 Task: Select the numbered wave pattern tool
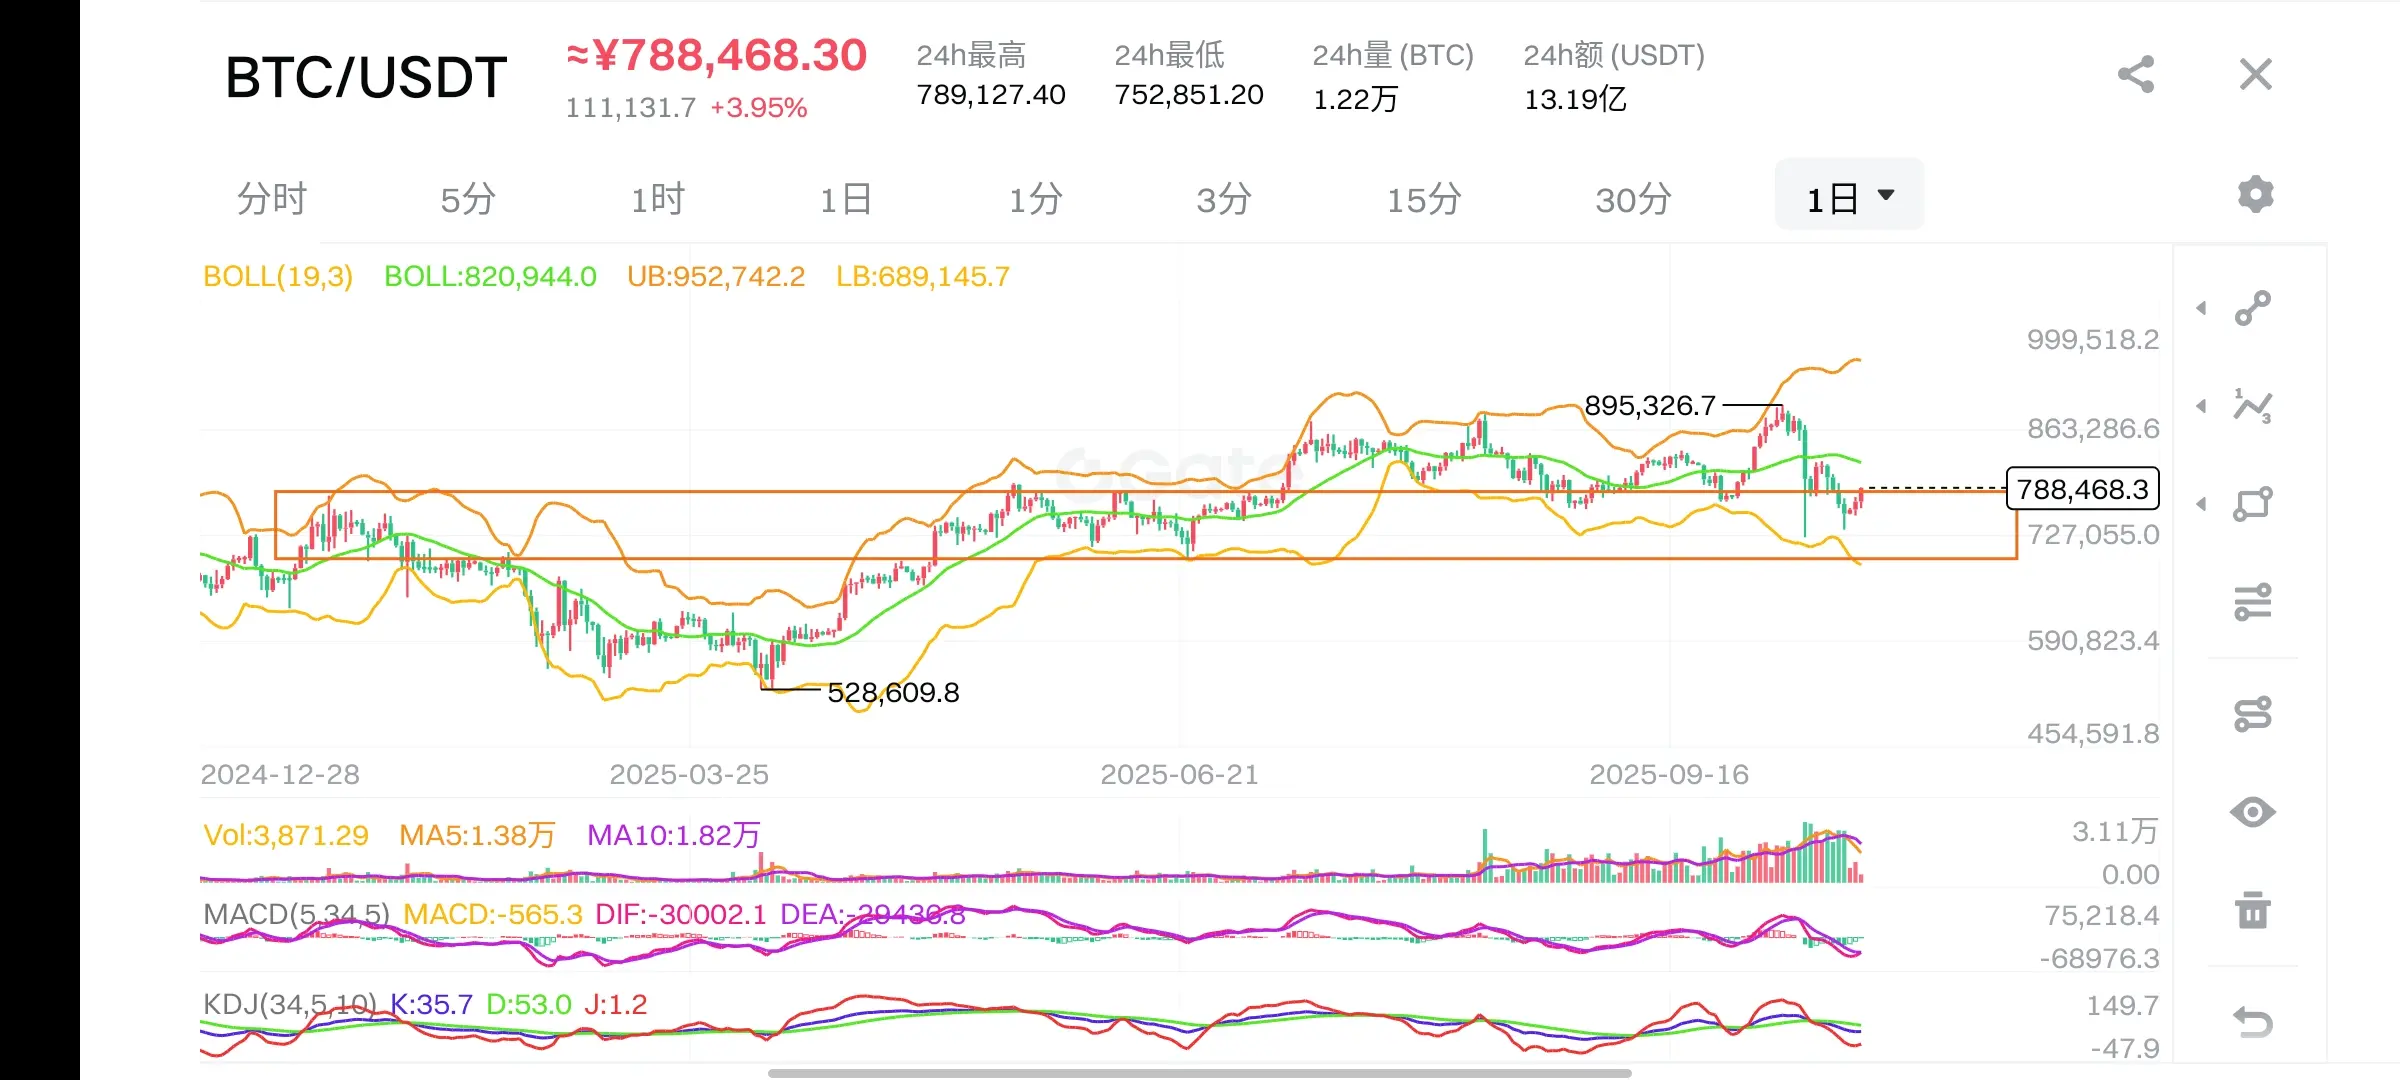point(2253,406)
